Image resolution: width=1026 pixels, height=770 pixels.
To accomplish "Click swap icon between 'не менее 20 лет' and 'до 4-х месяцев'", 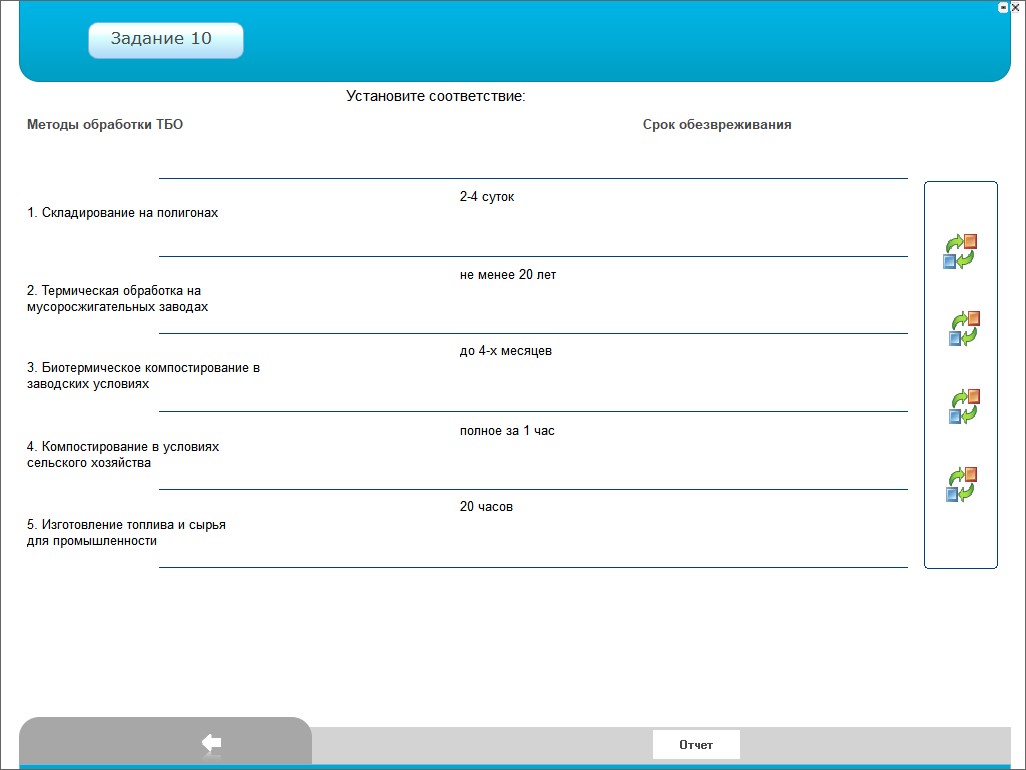I will (x=964, y=328).
